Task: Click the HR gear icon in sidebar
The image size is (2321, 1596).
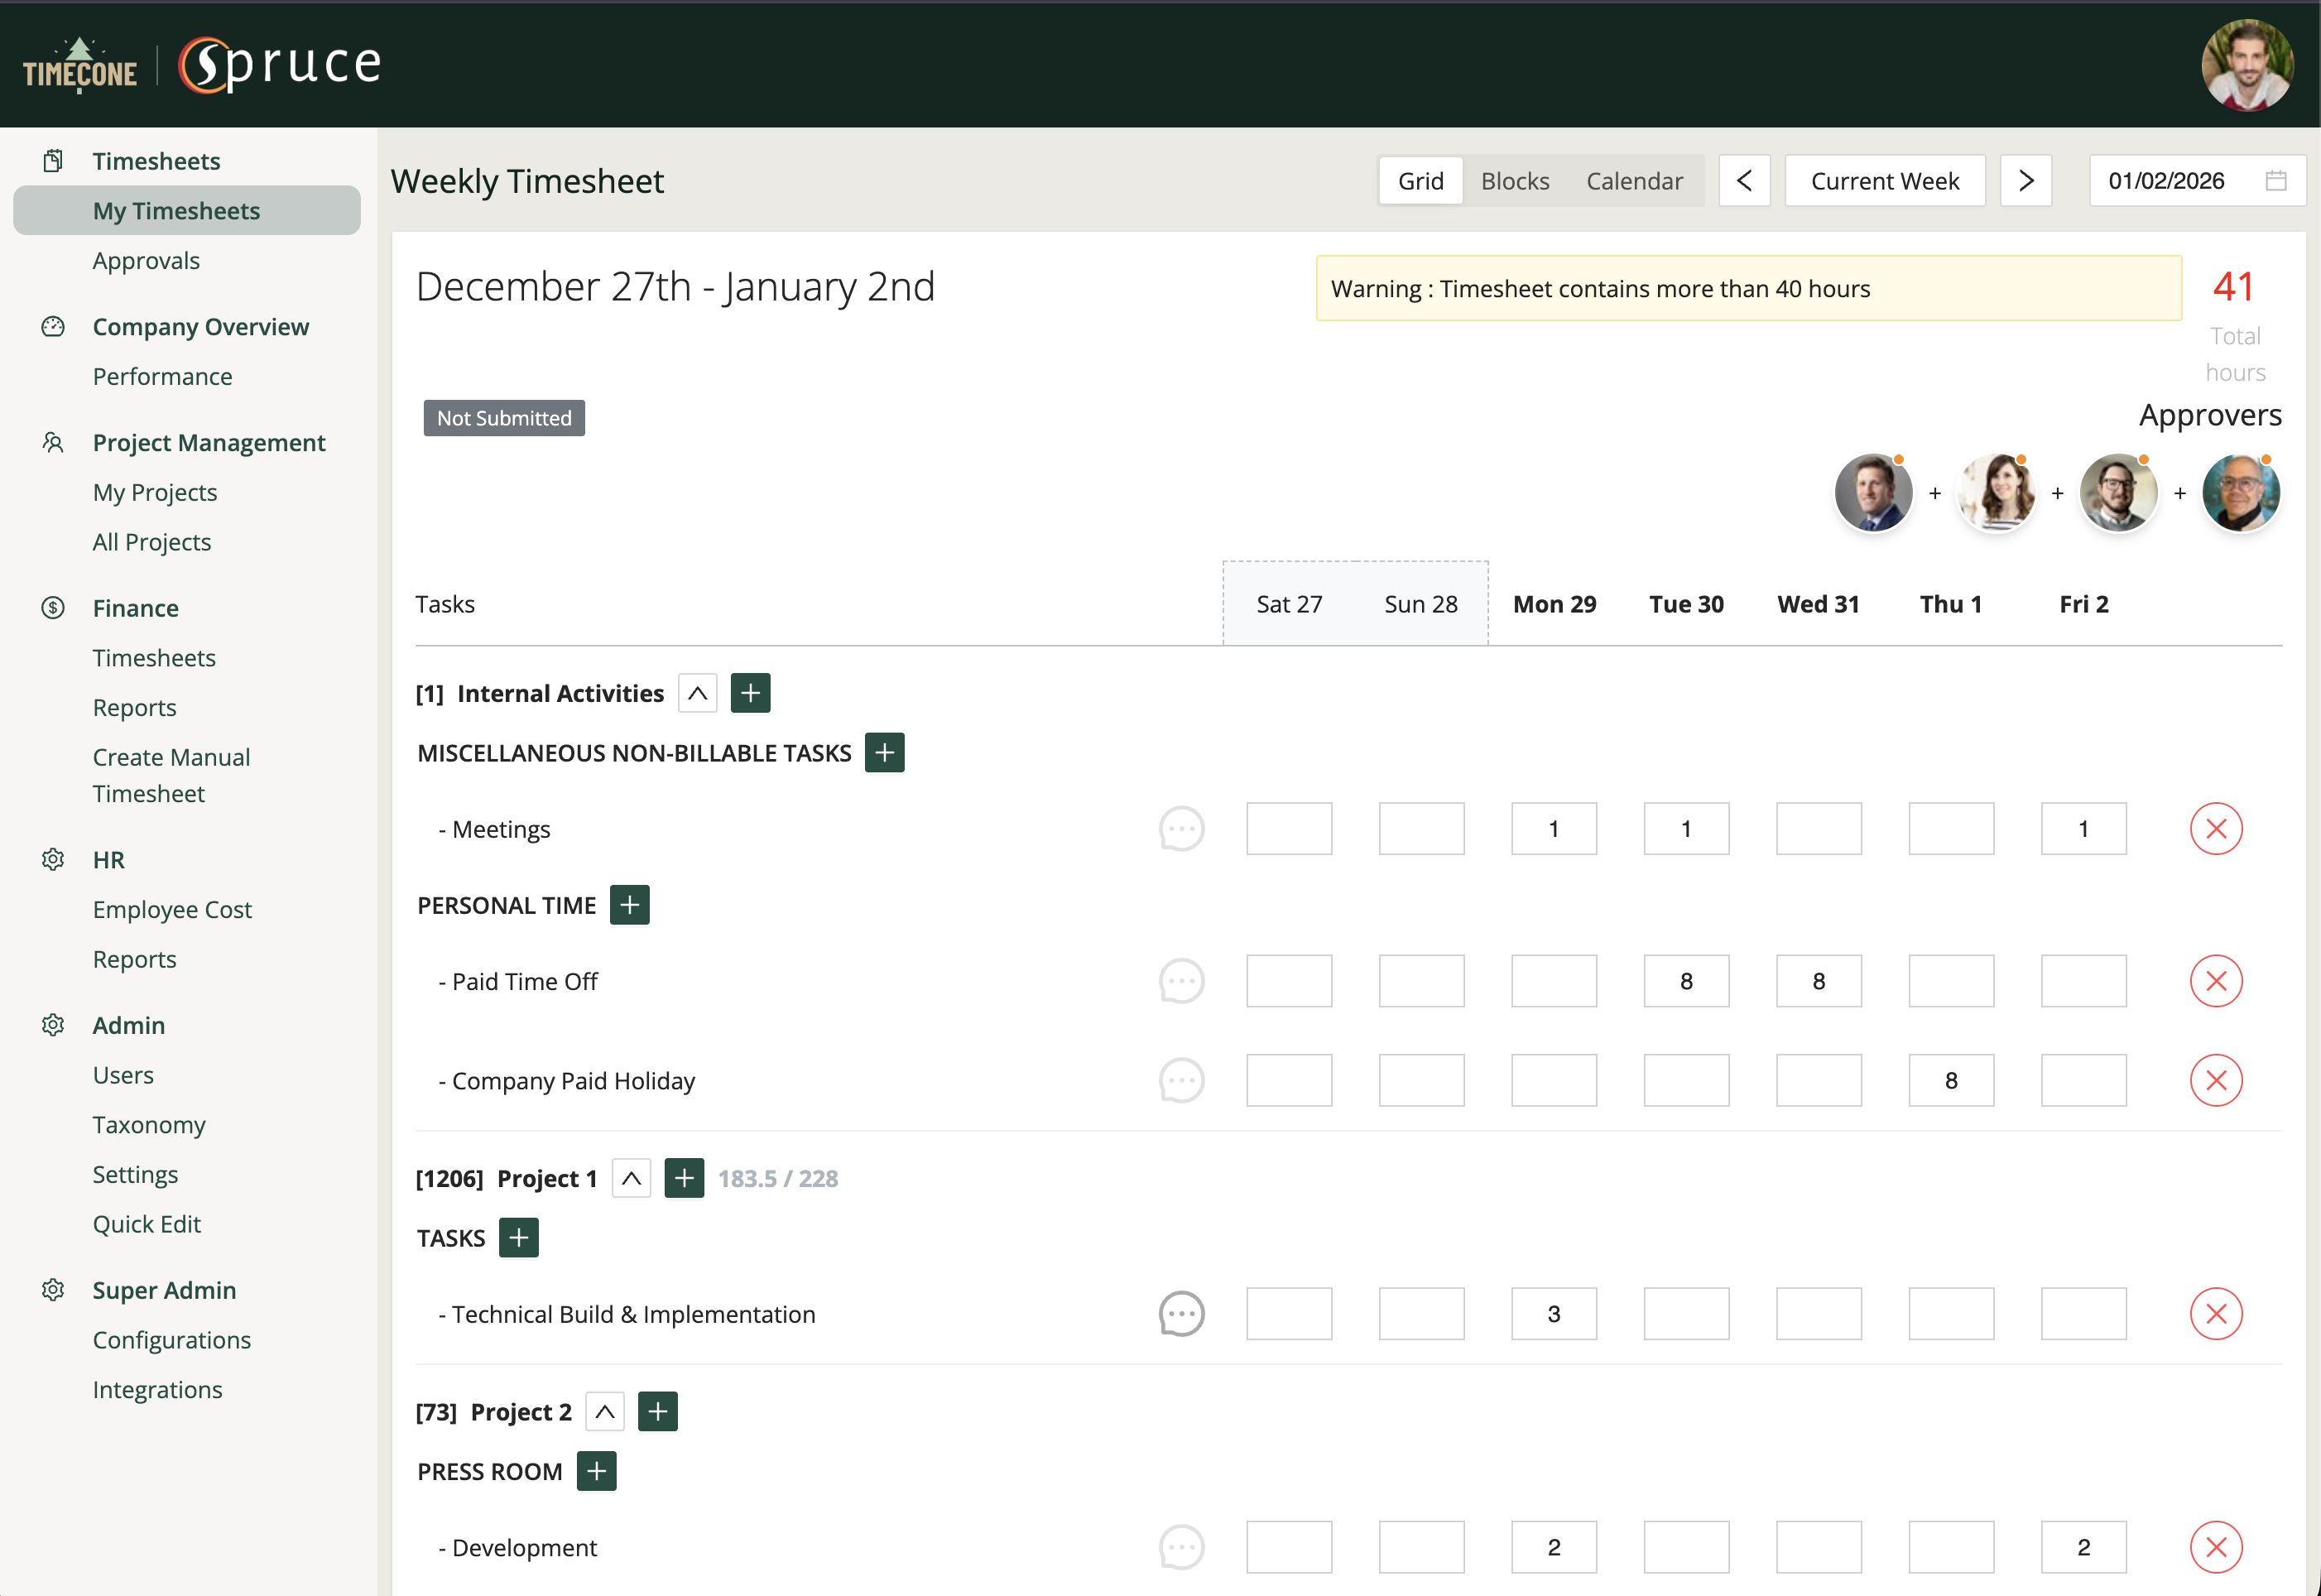Action: (53, 859)
